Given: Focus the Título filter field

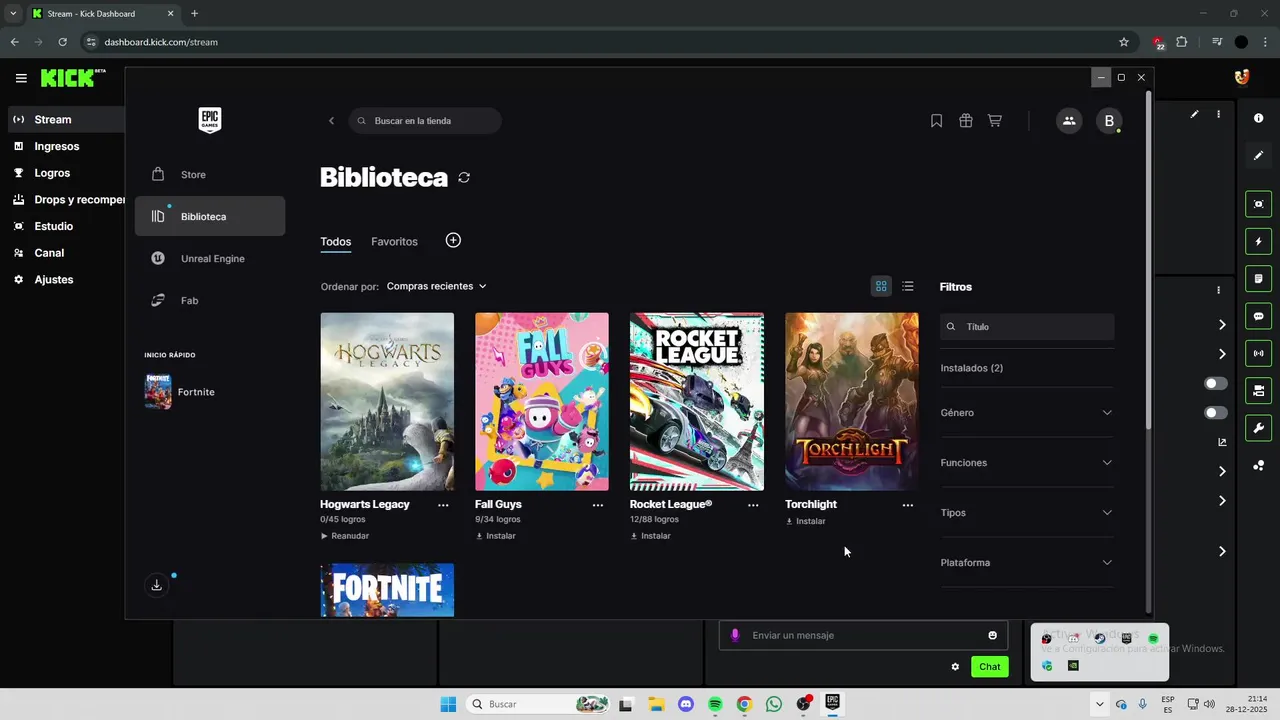Looking at the screenshot, I should [1027, 327].
